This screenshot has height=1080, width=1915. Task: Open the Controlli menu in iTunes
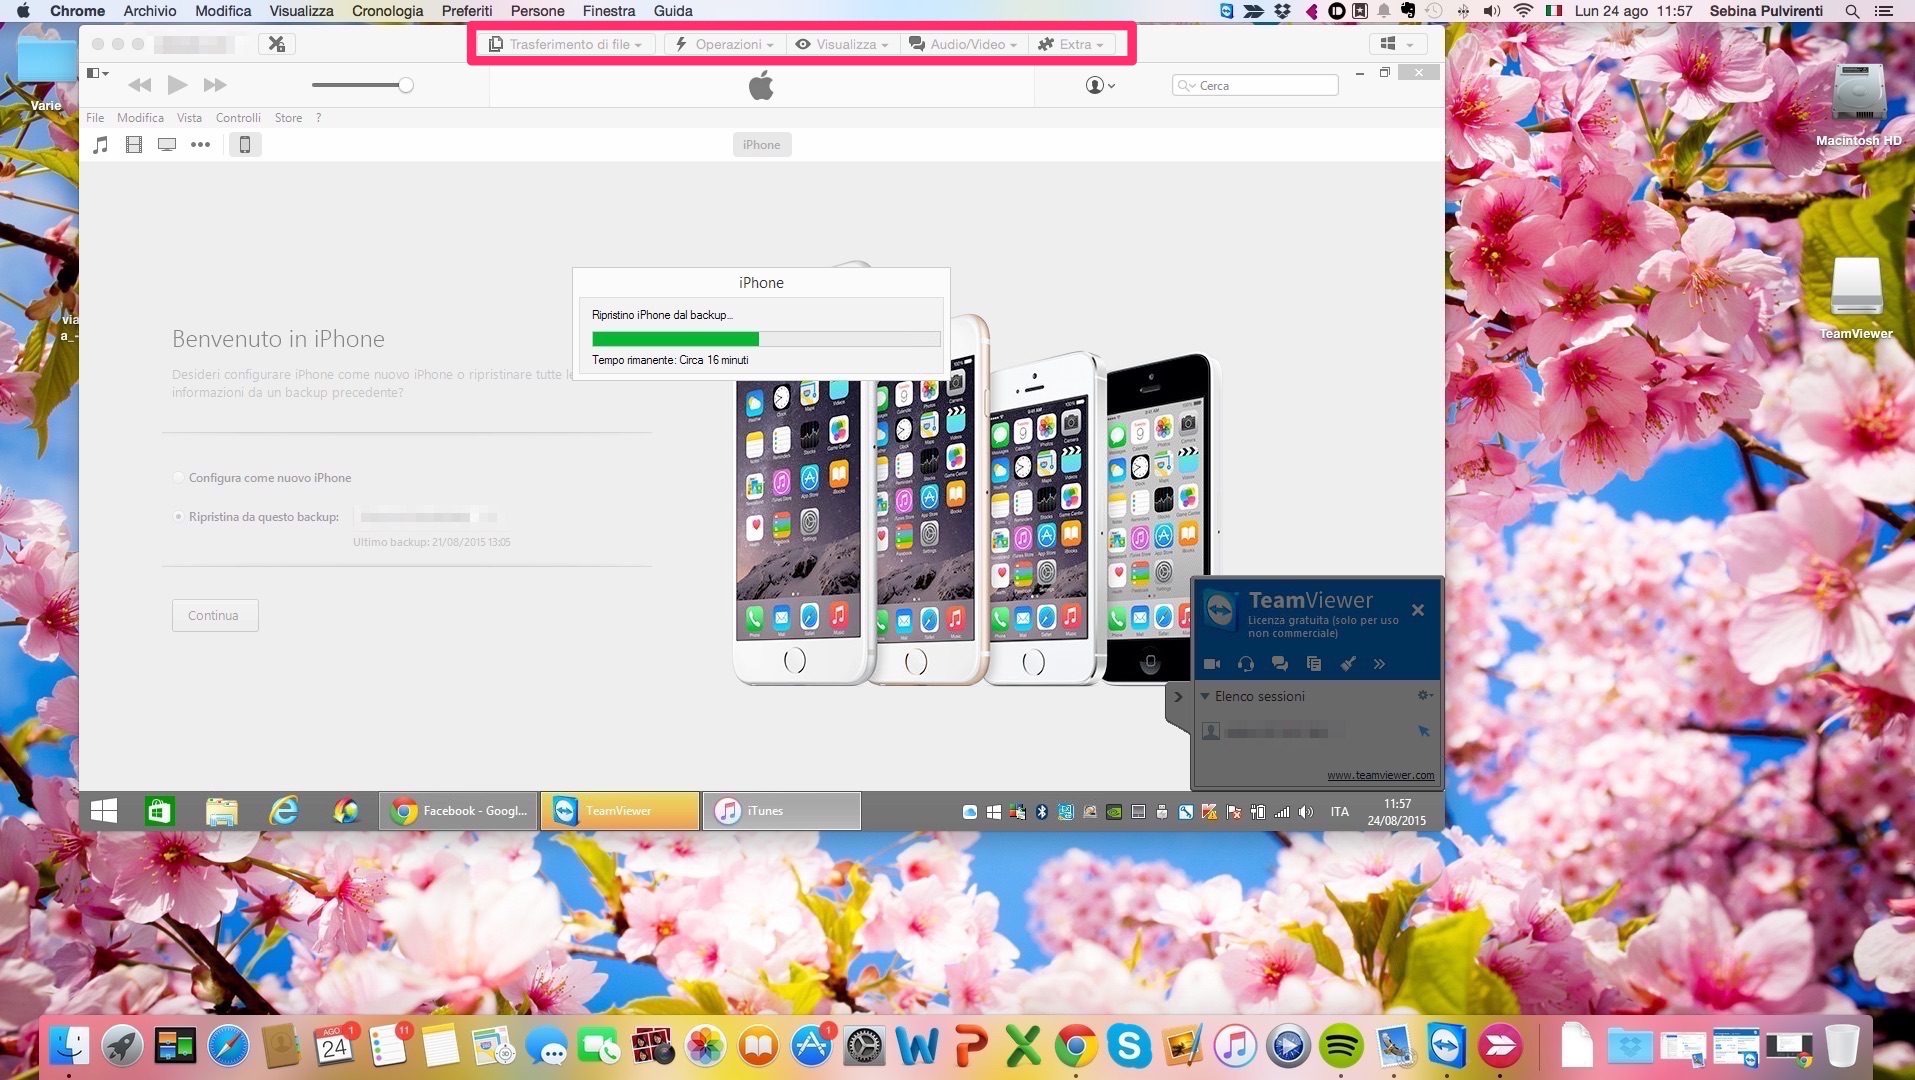pos(238,118)
